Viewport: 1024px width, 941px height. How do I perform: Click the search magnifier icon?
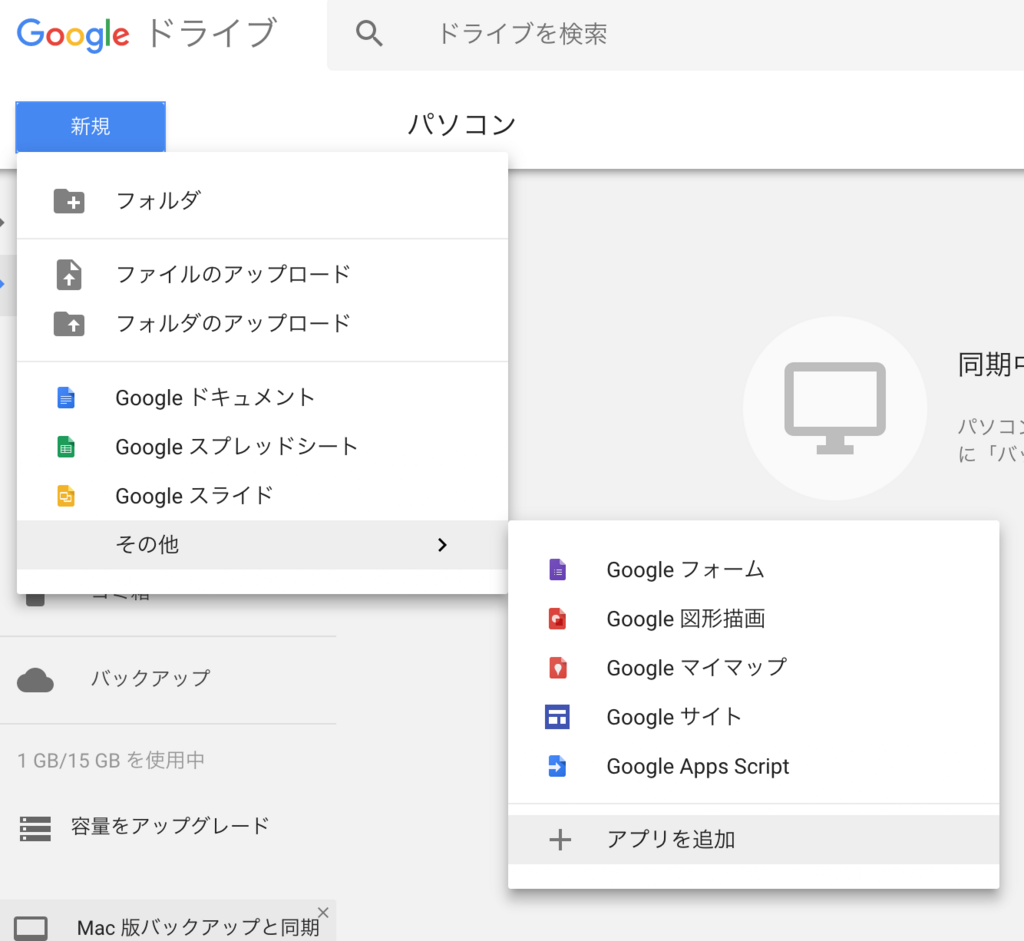[x=369, y=33]
